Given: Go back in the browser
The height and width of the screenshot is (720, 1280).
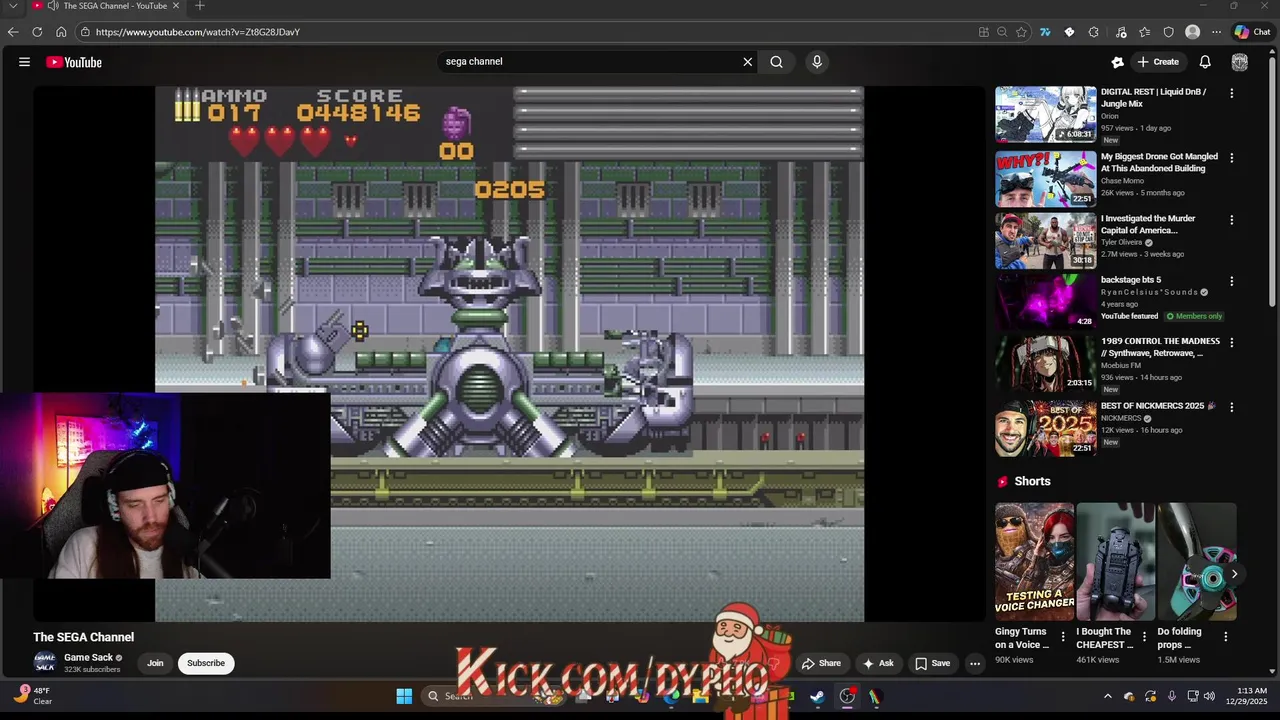Looking at the screenshot, I should 13,32.
